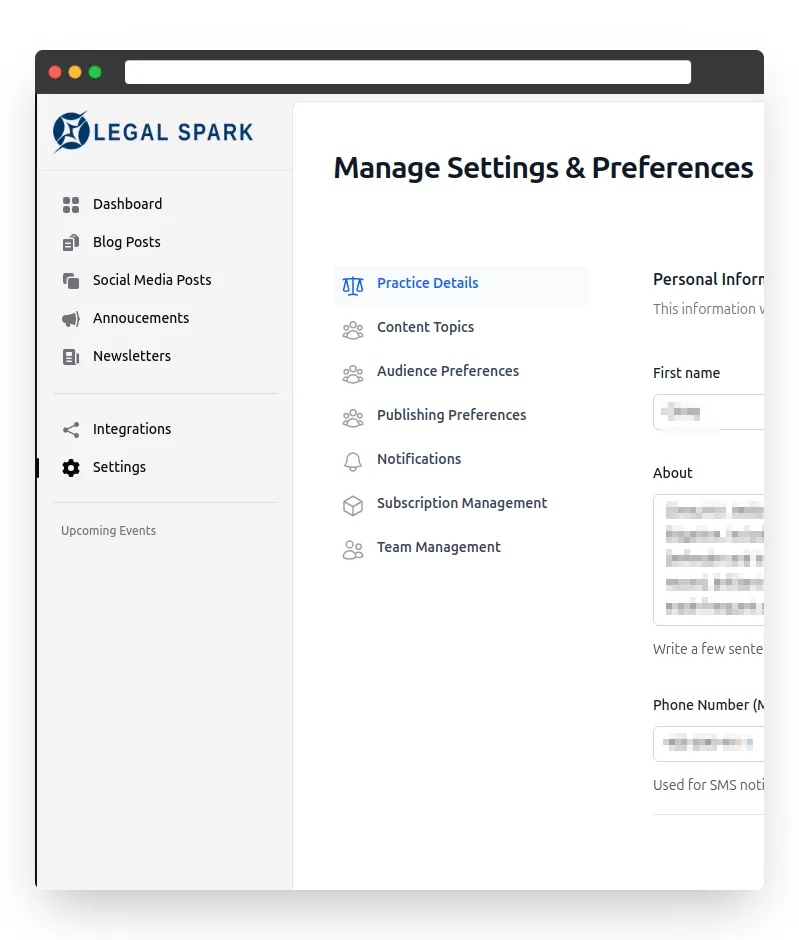Go to Newsletters in the sidebar
Image resolution: width=799 pixels, height=940 pixels.
(131, 356)
